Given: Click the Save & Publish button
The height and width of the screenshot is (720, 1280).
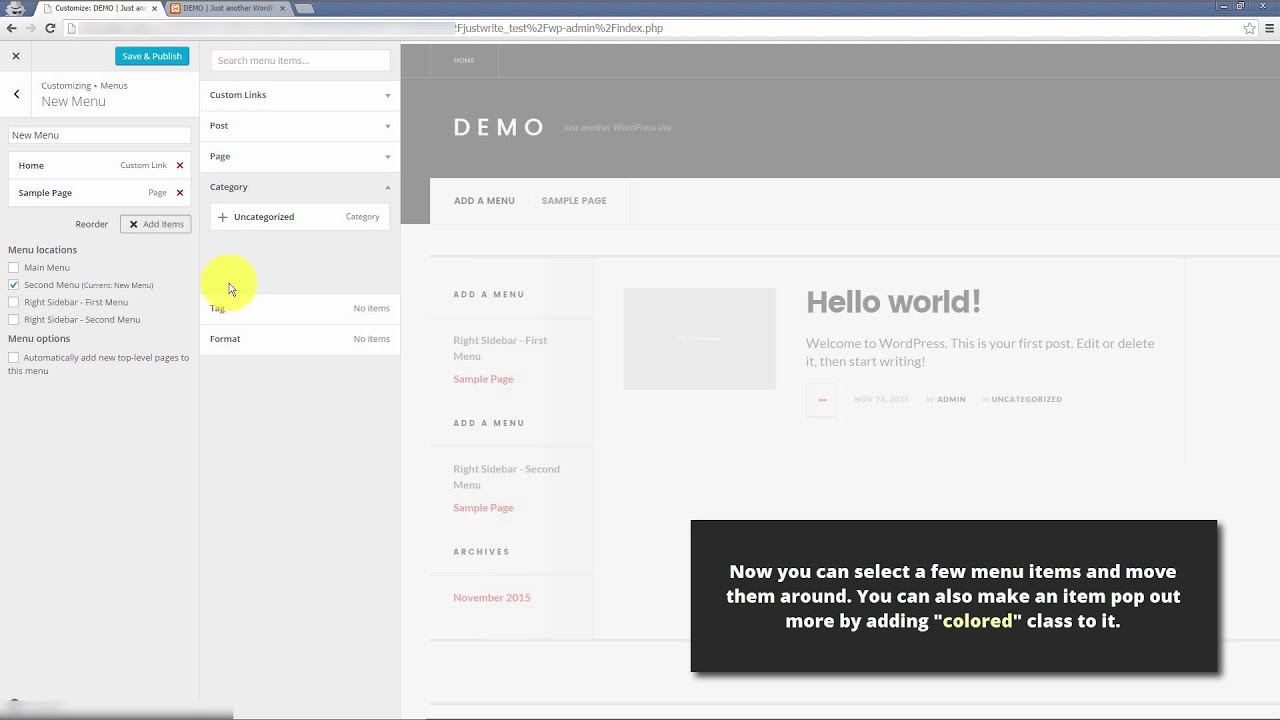Looking at the screenshot, I should click(152, 56).
